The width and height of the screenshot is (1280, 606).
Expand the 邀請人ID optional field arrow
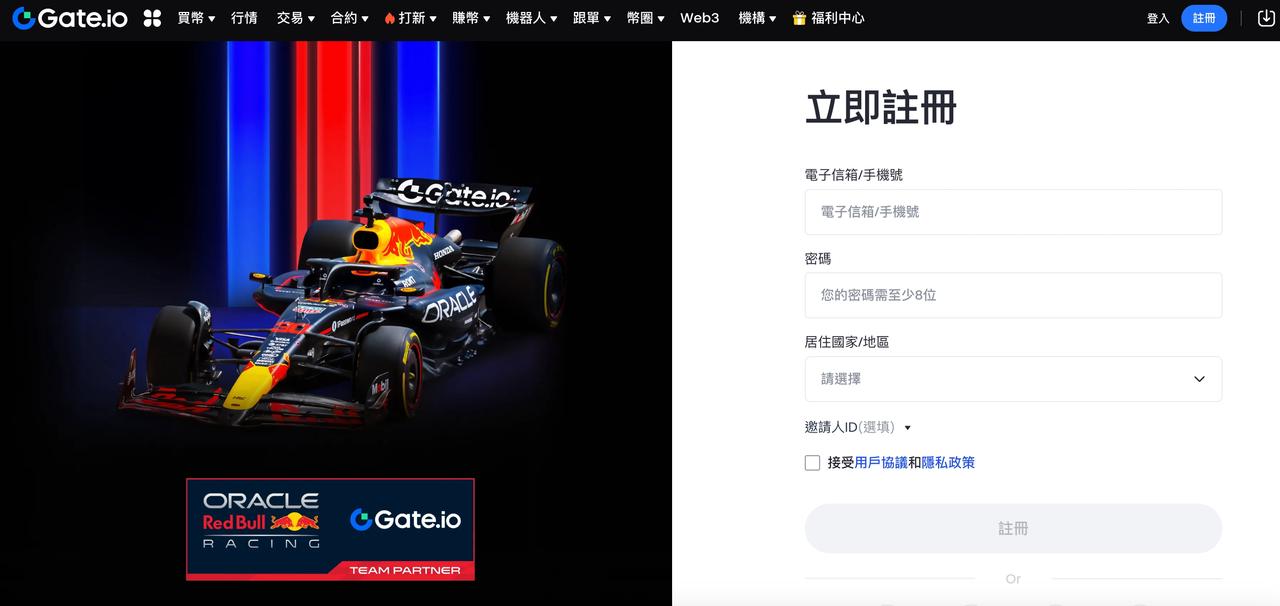coord(907,428)
